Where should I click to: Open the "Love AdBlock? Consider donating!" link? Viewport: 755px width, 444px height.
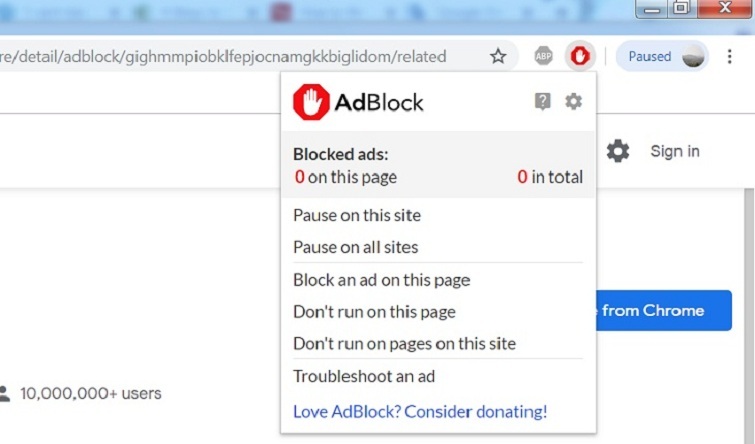pyautogui.click(x=420, y=411)
